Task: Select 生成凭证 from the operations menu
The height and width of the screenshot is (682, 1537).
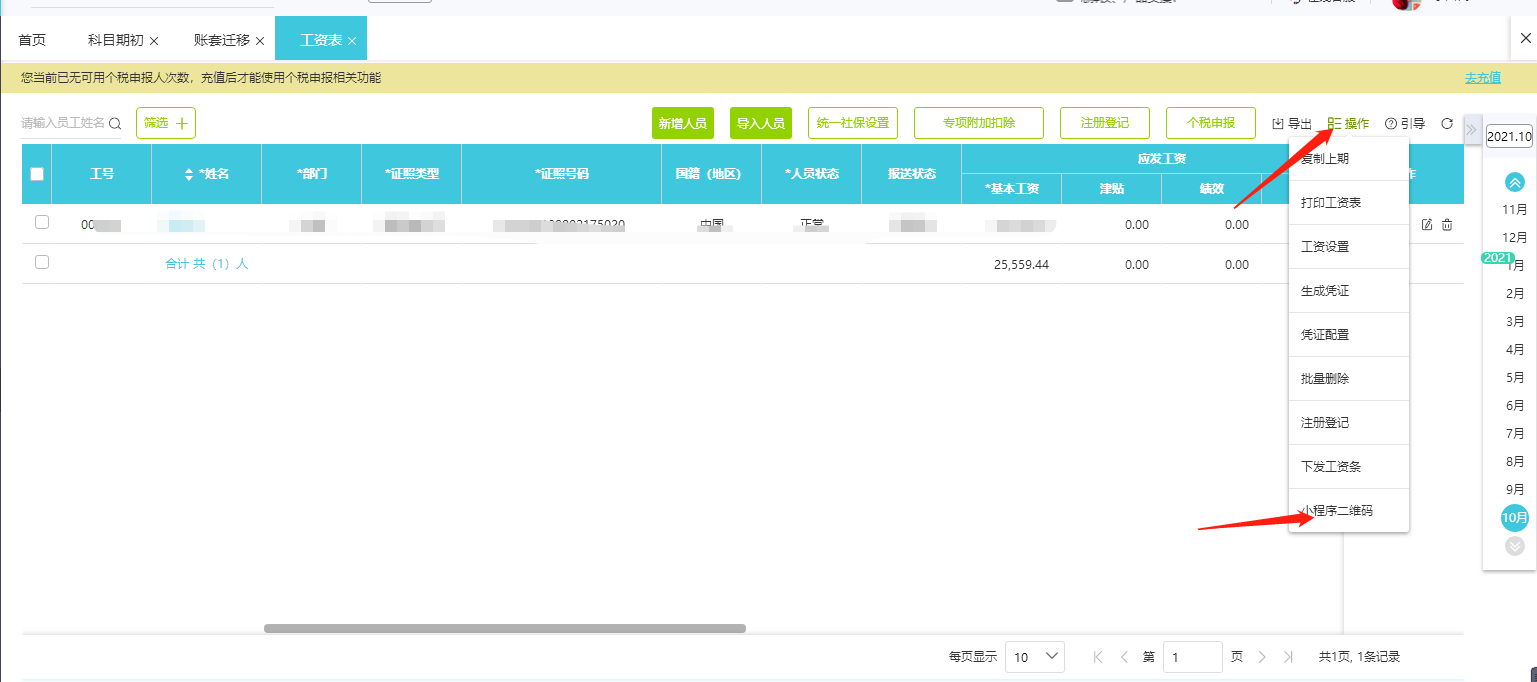Action: pos(1325,291)
